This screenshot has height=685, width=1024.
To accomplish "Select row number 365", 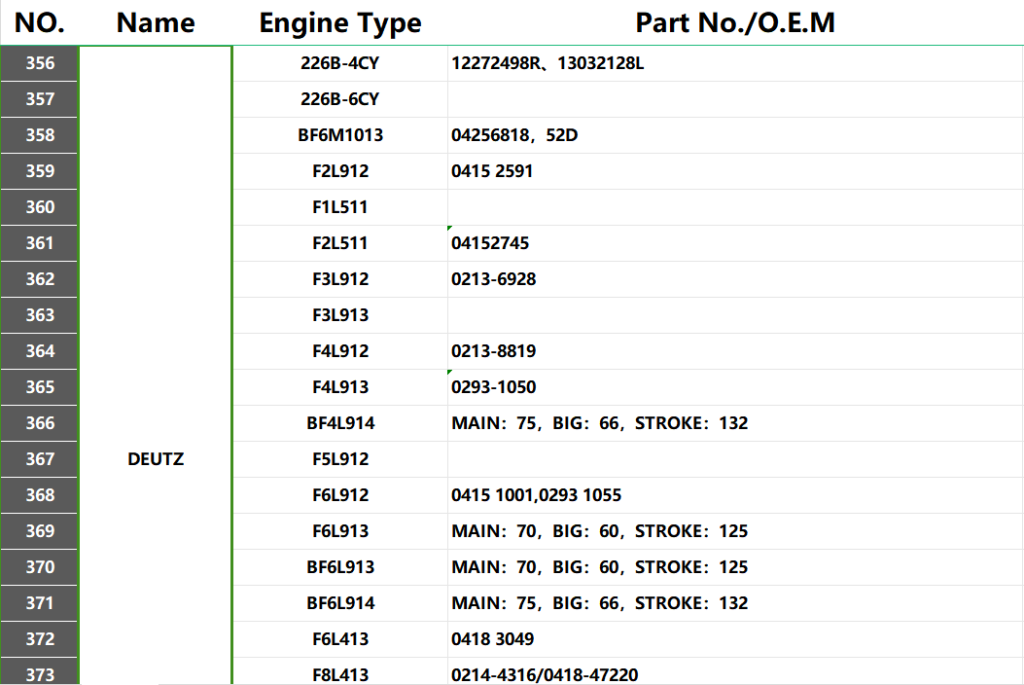I will pyautogui.click(x=40, y=387).
